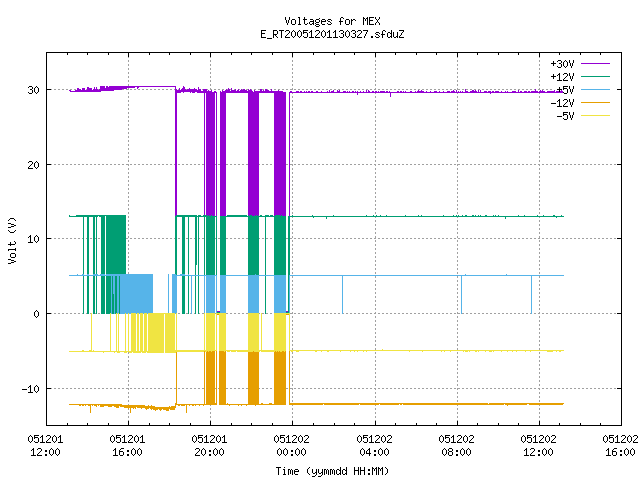This screenshot has width=640, height=480.
Task: Click the orange -12V legend line sample
Action: [x=595, y=102]
